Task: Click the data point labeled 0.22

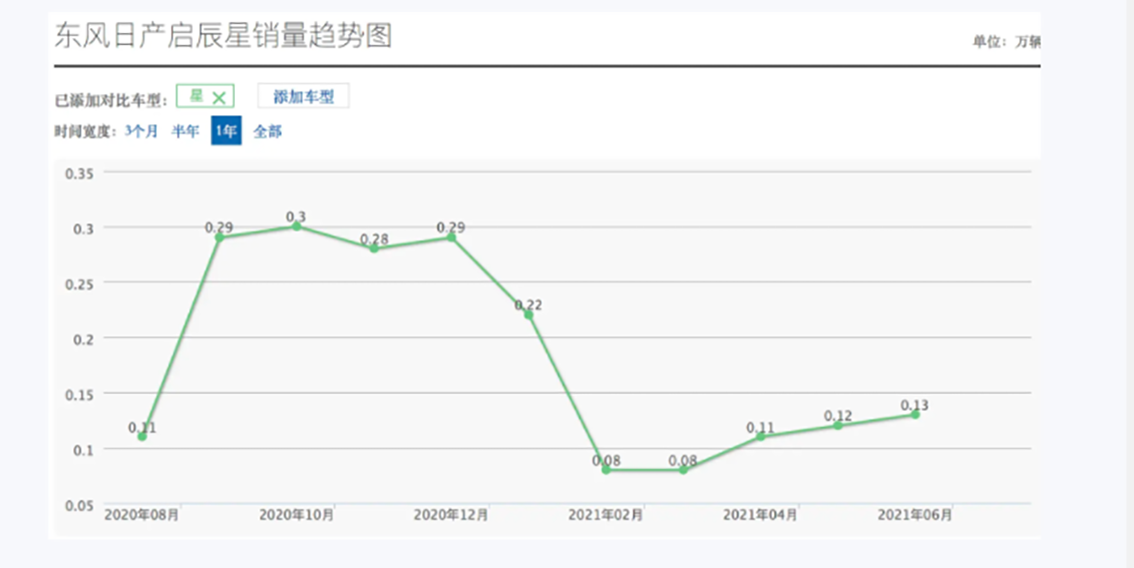Action: tap(529, 315)
